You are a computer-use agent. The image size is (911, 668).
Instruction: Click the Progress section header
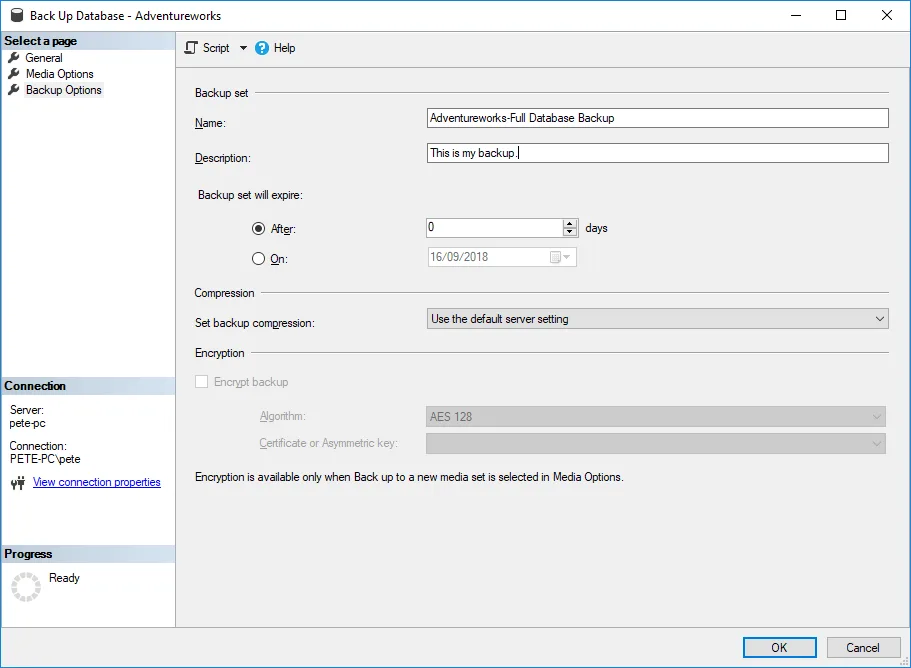(88, 554)
